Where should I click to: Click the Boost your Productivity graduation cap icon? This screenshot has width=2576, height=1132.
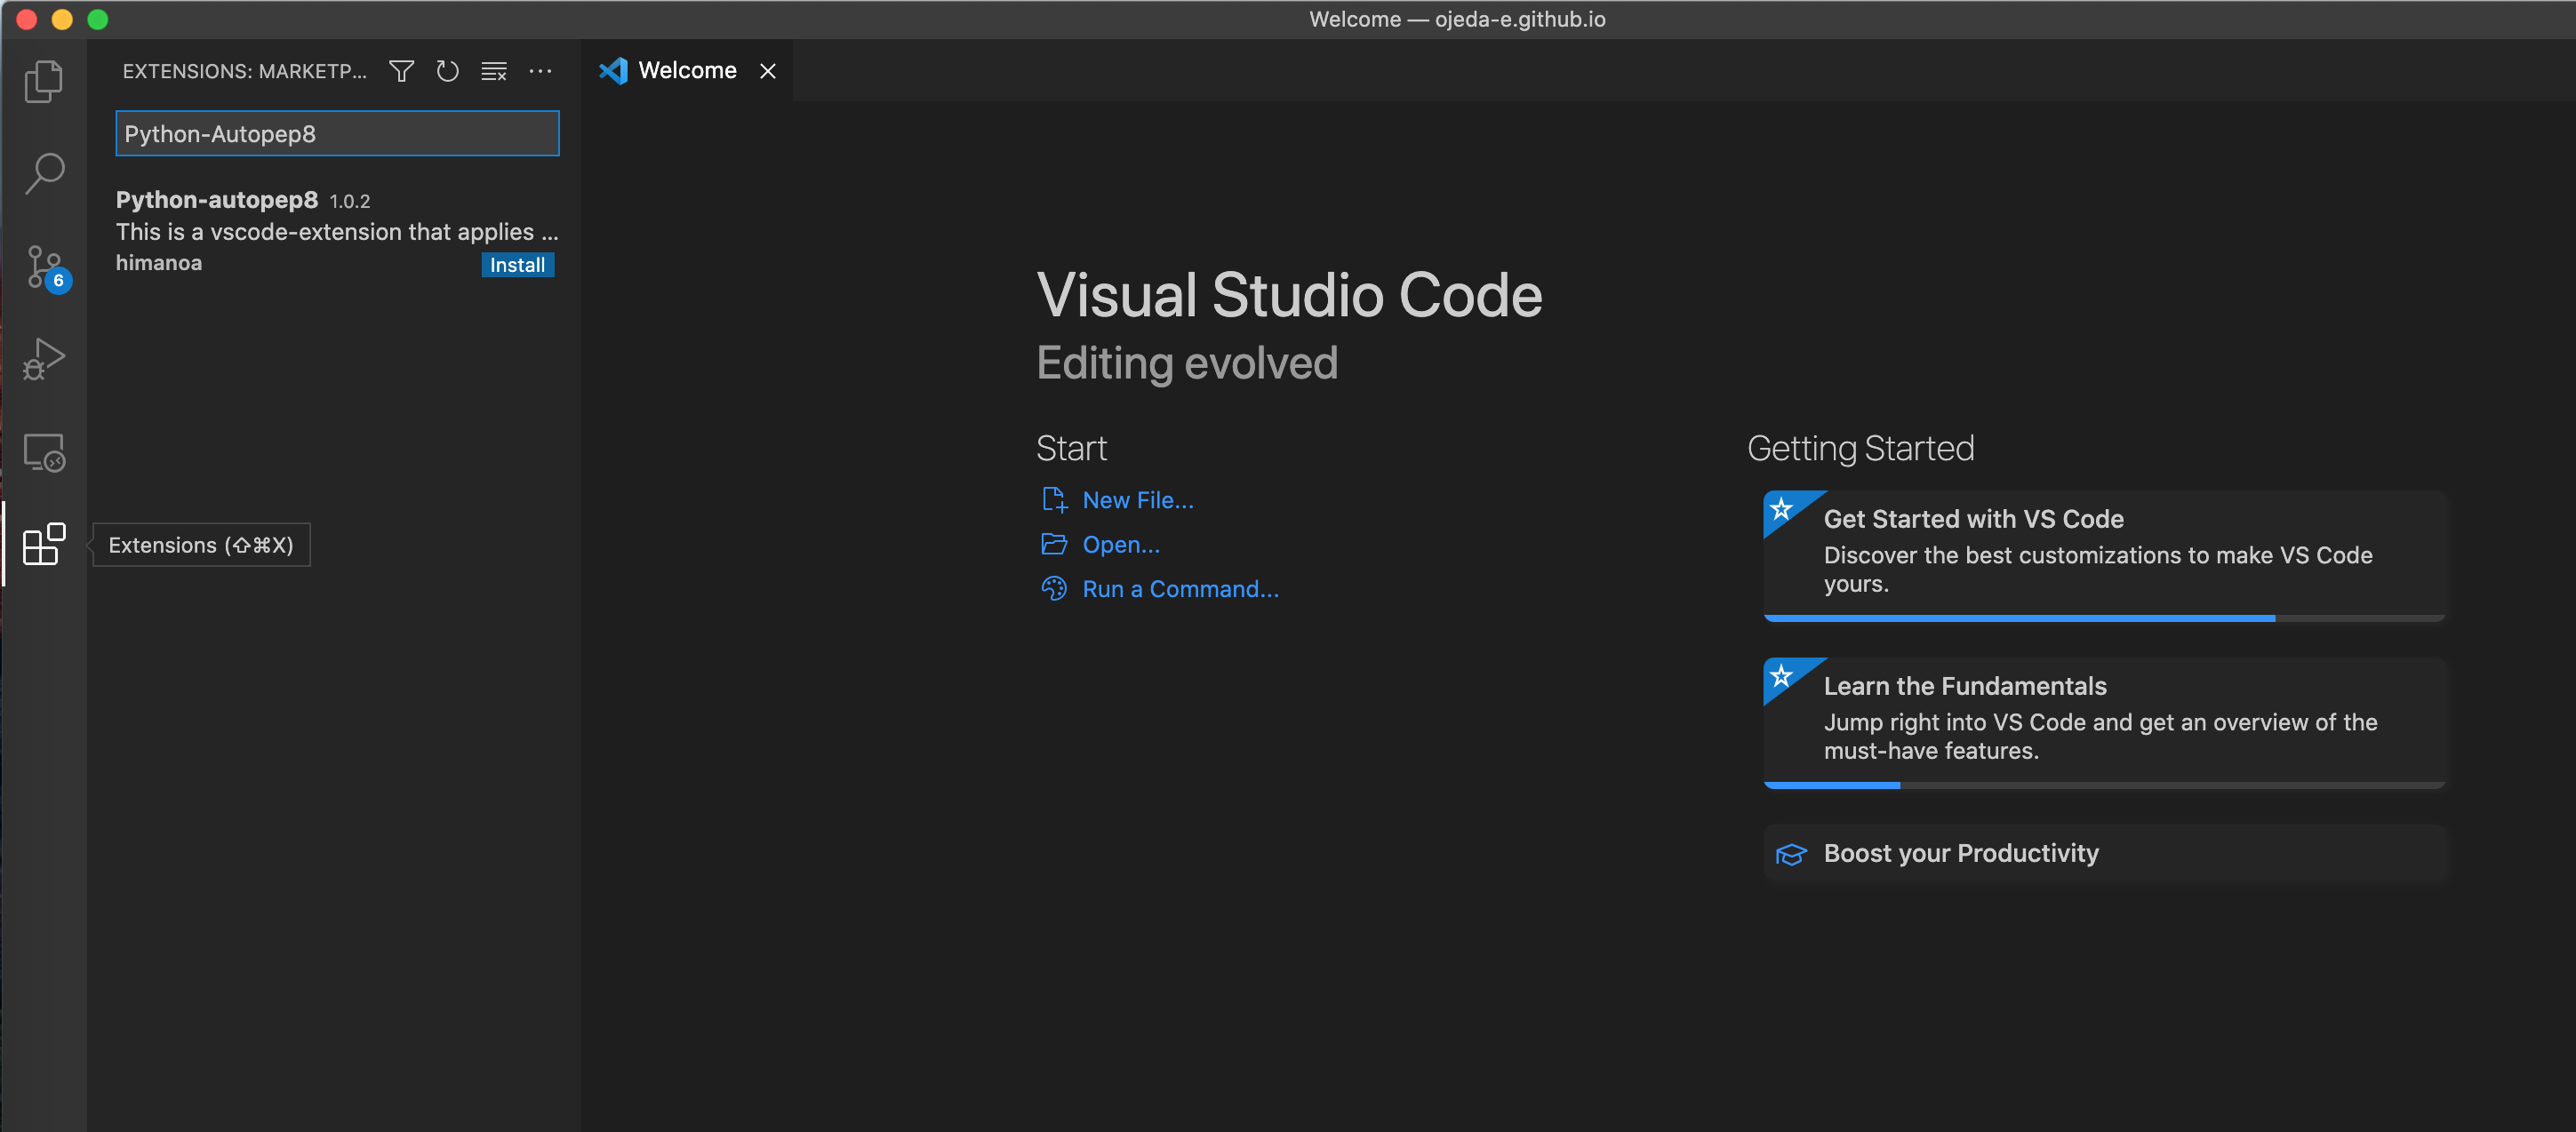tap(1790, 854)
